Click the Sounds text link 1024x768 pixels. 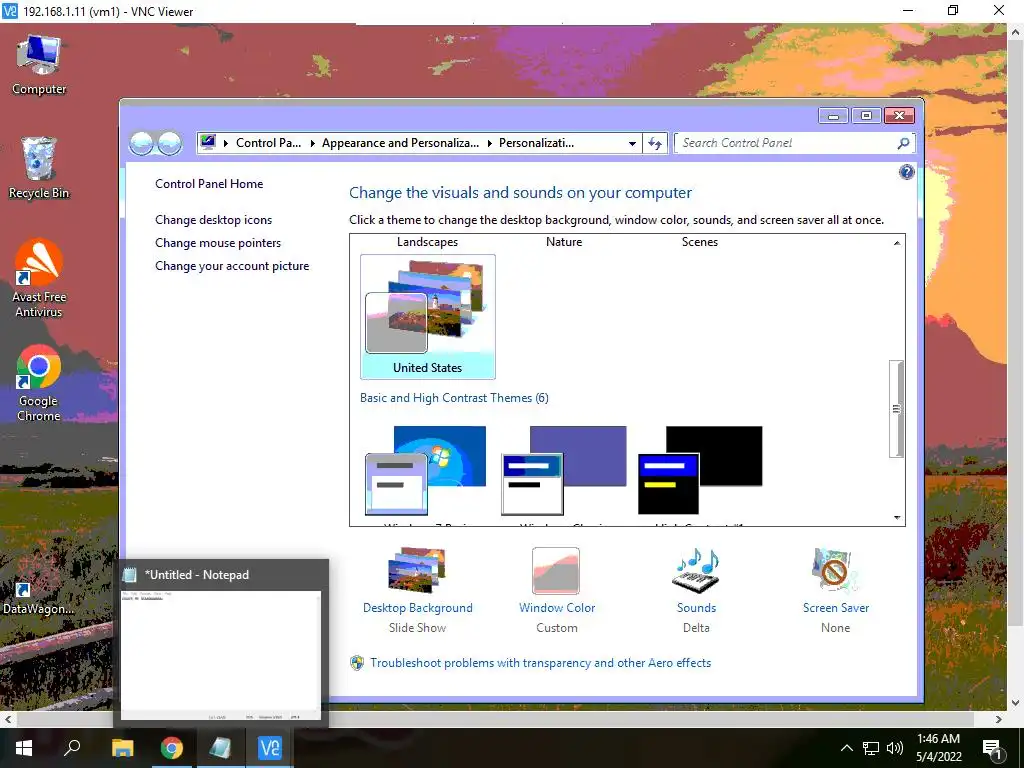(x=696, y=607)
